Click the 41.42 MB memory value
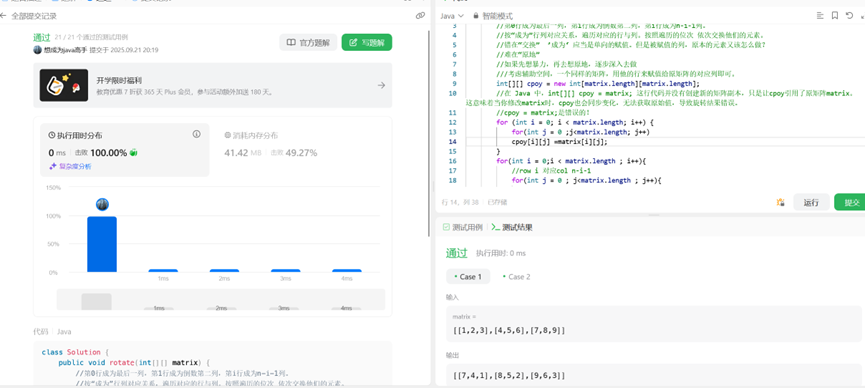Screen dimensions: 865x388 [243, 152]
